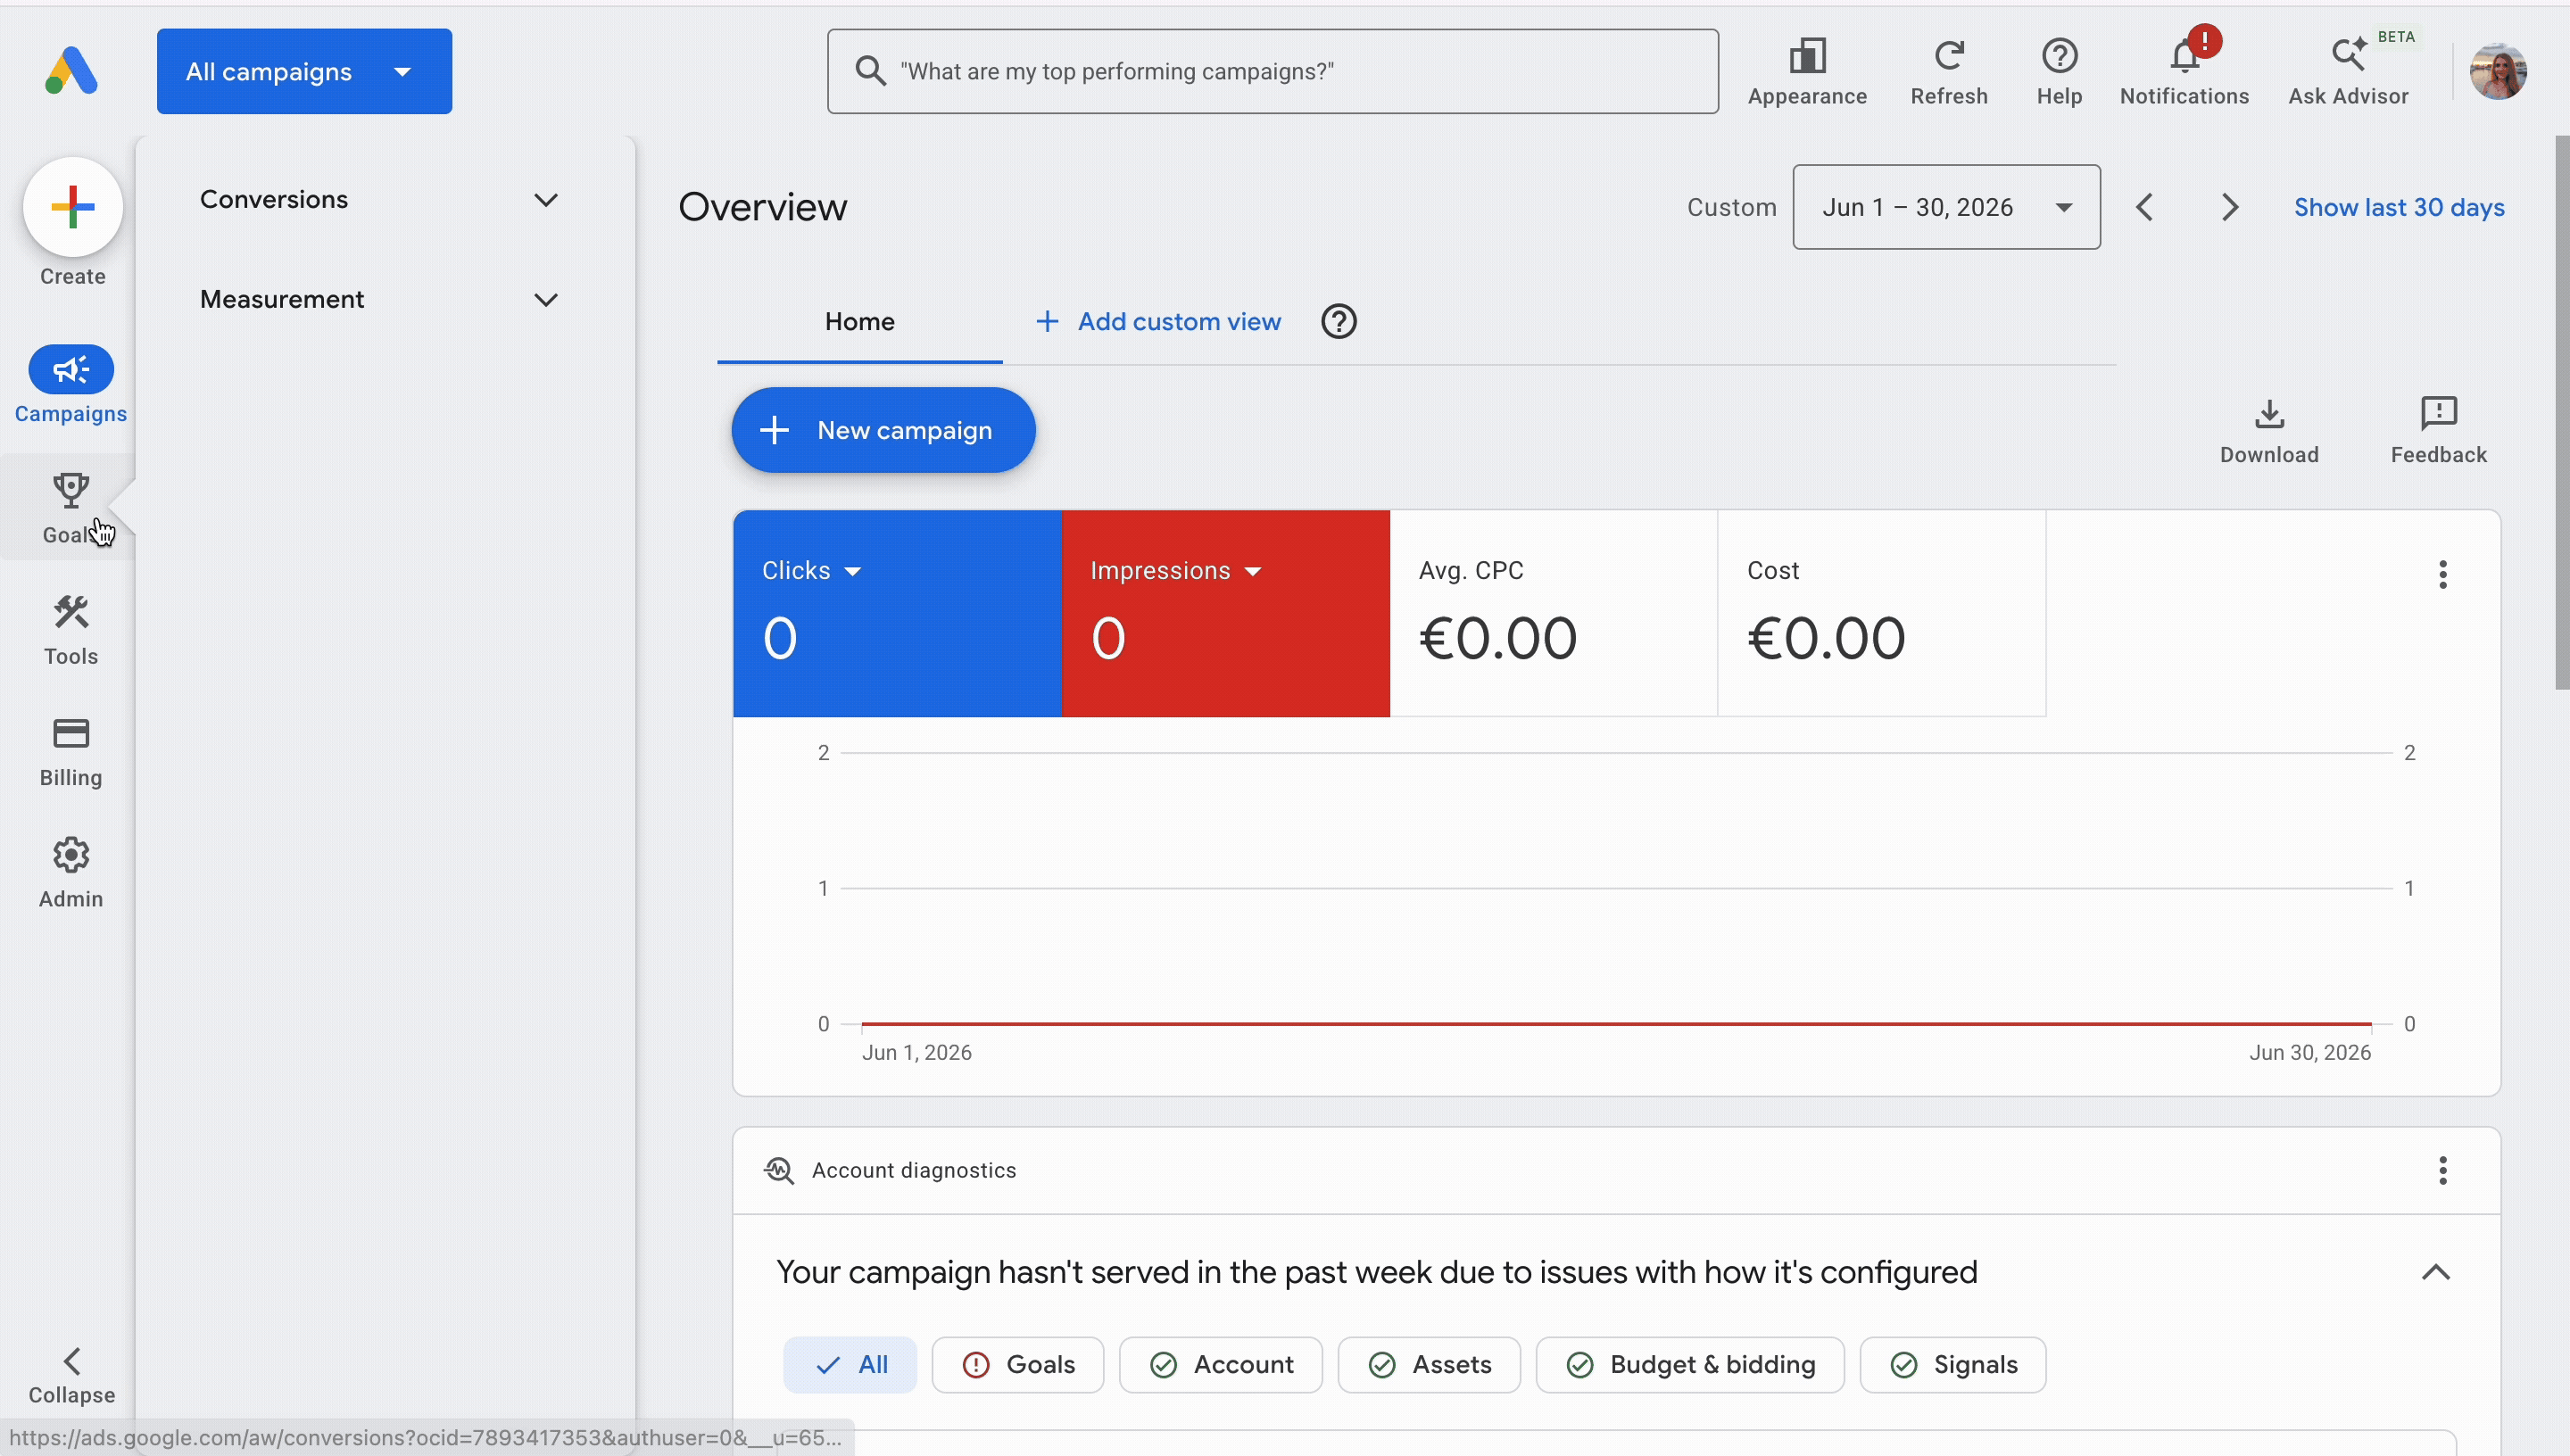Filter diagnostics by Signals
The width and height of the screenshot is (2570, 1456).
click(x=1952, y=1364)
